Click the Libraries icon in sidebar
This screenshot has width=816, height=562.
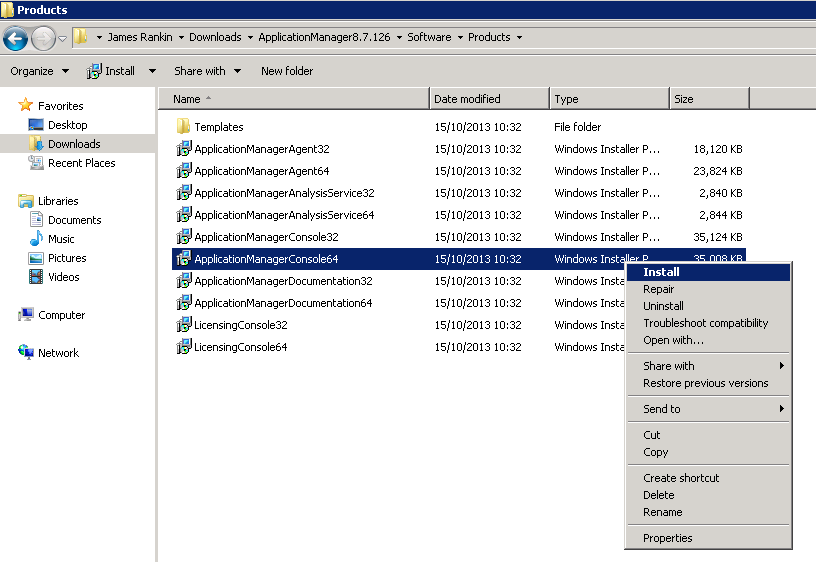coord(26,201)
